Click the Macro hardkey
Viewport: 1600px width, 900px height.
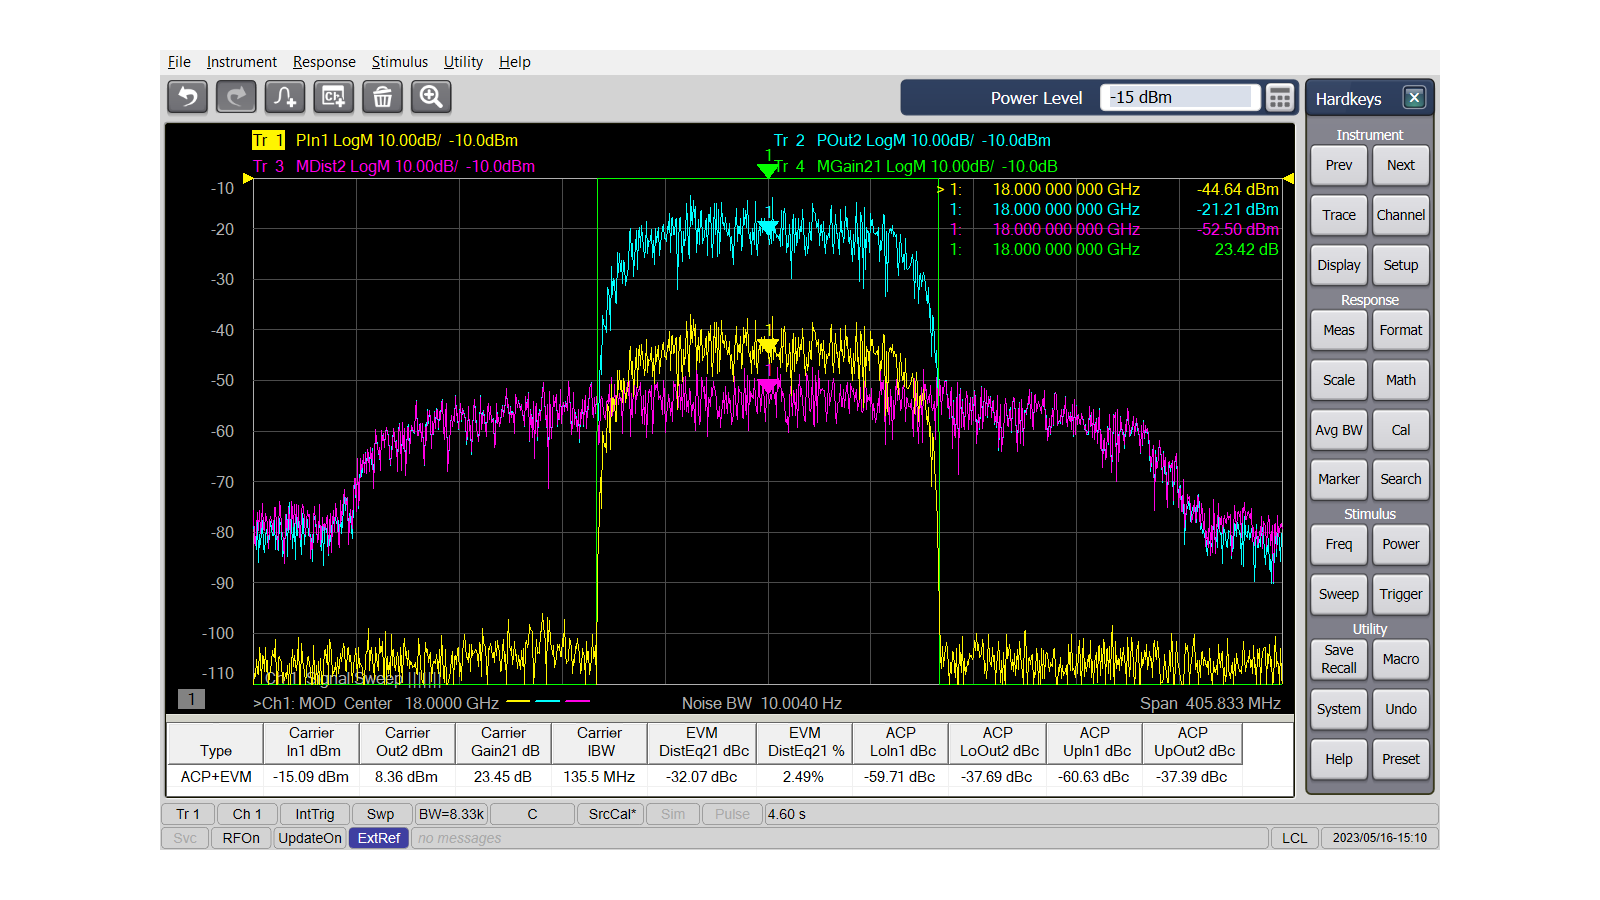(x=1401, y=659)
